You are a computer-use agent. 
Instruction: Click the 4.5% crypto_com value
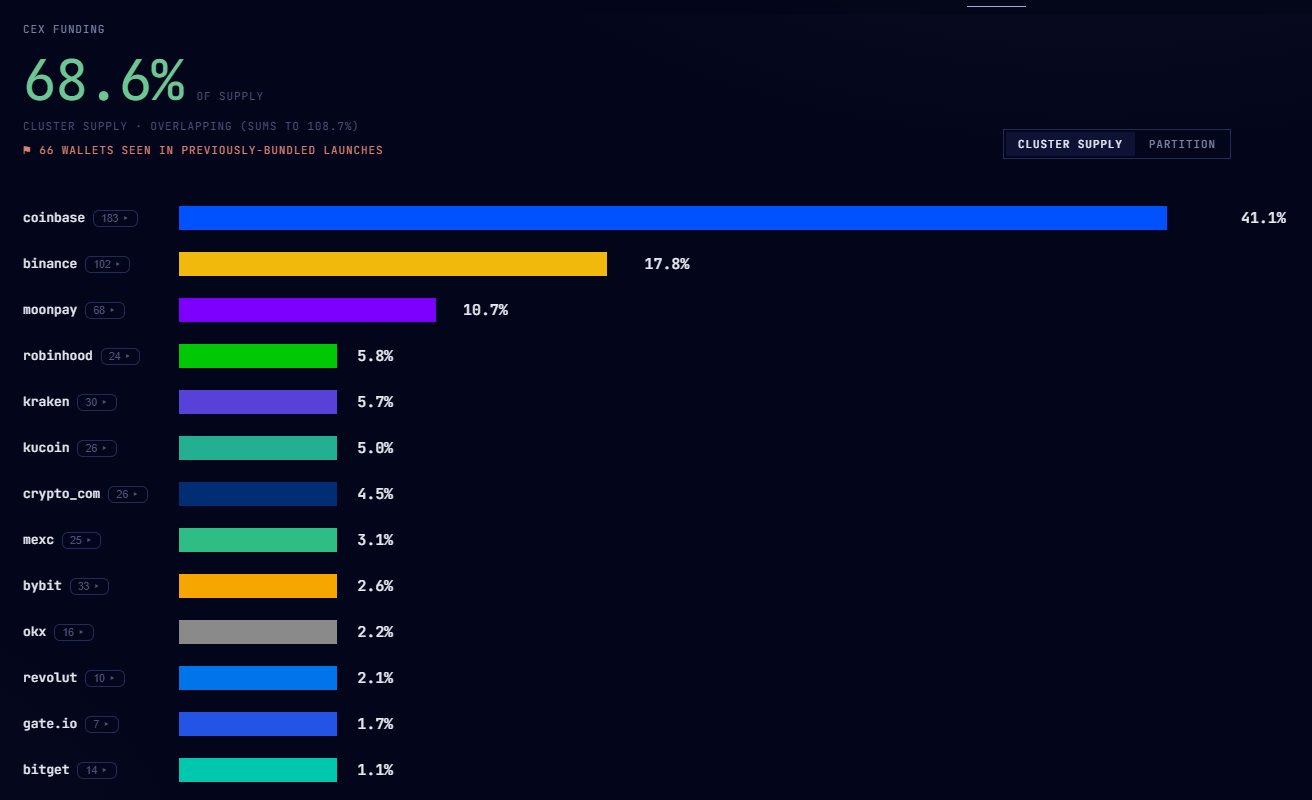click(x=375, y=494)
